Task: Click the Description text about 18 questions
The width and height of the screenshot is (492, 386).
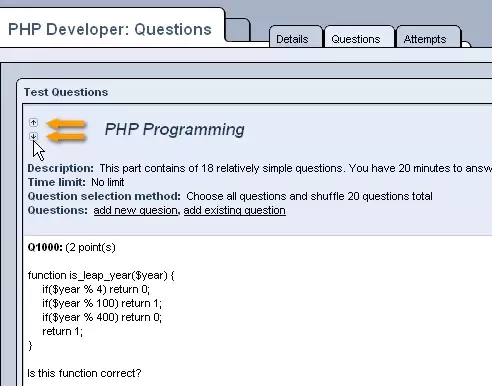Action: pos(296,168)
